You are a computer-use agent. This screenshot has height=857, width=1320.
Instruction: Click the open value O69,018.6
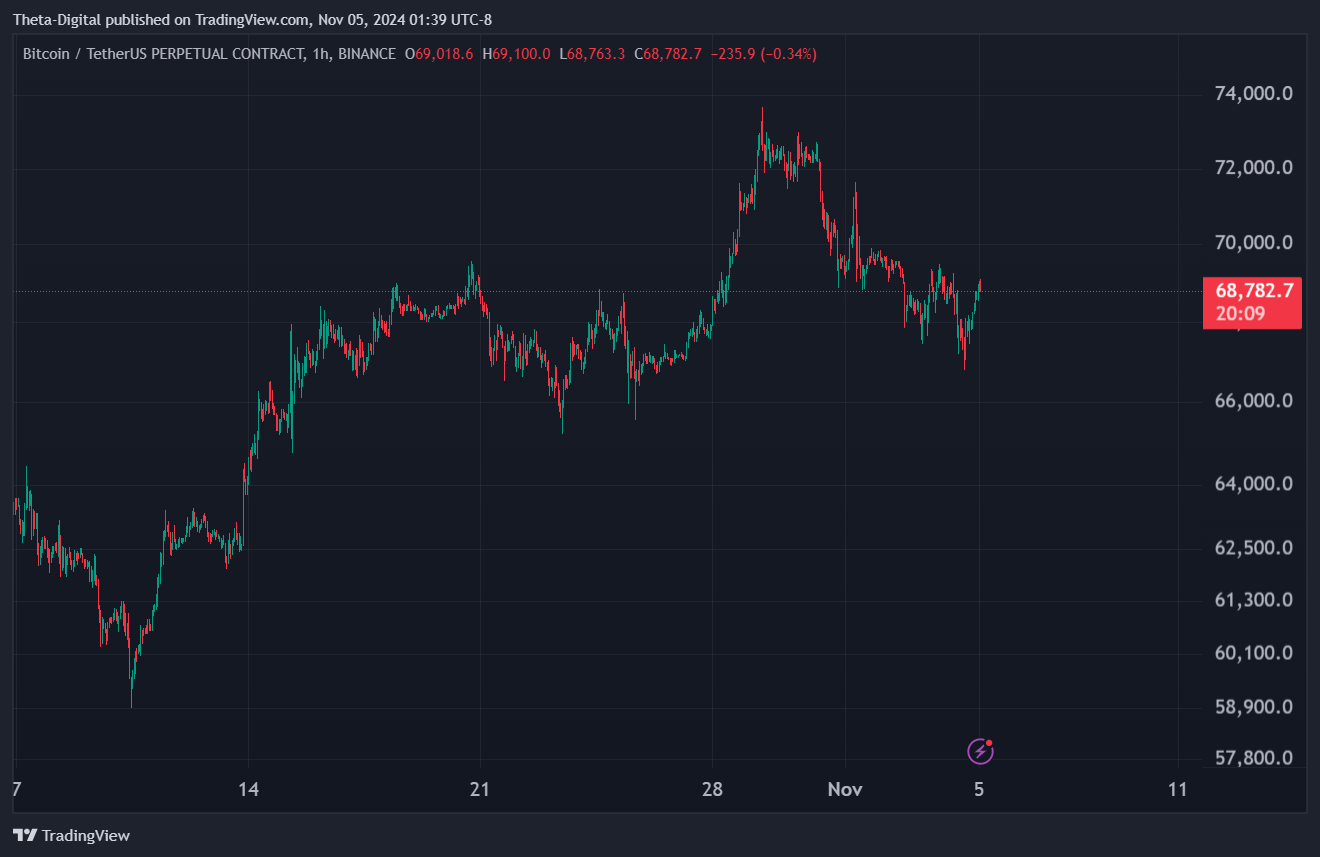tap(439, 54)
